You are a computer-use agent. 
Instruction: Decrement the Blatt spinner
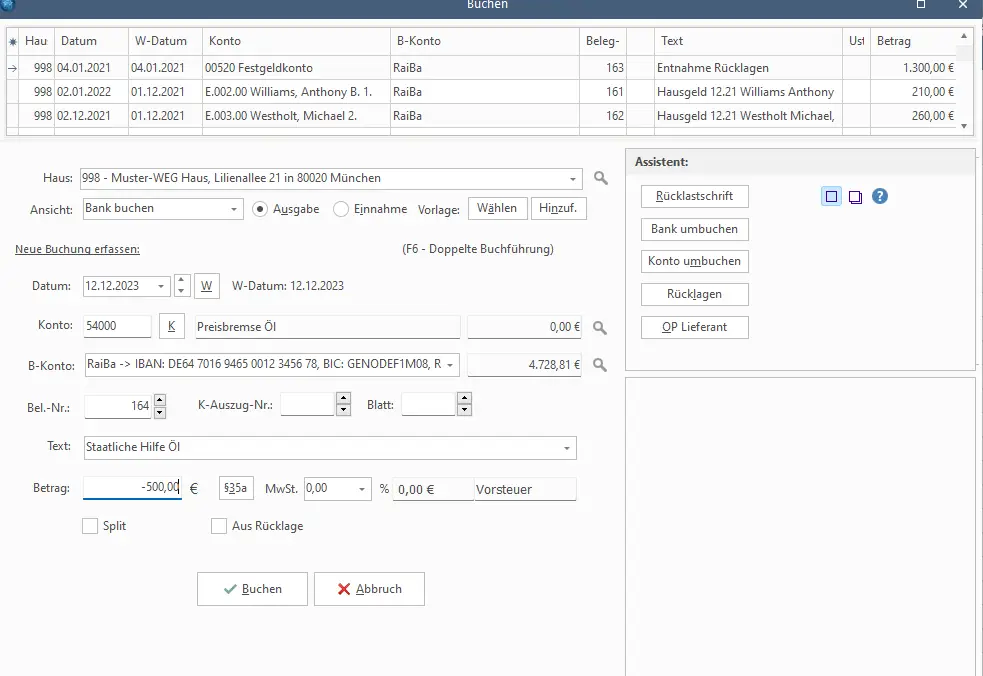click(x=464, y=409)
